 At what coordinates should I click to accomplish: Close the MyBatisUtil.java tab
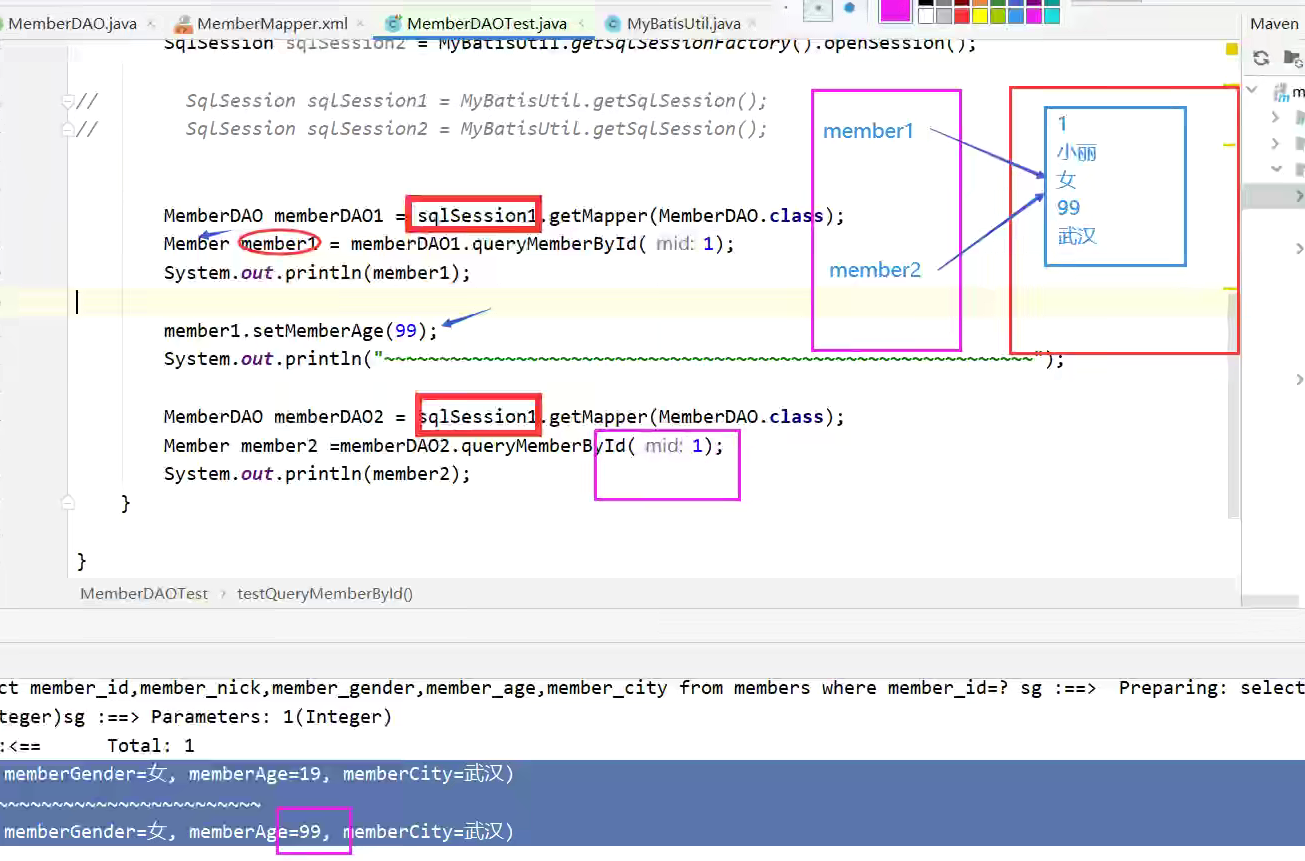(x=754, y=23)
